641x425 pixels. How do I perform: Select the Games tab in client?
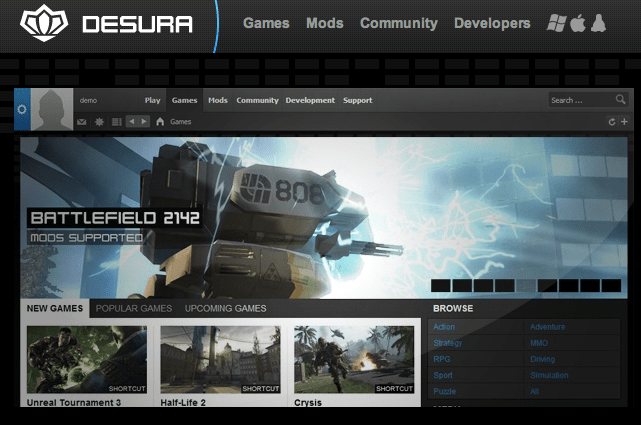pos(184,100)
